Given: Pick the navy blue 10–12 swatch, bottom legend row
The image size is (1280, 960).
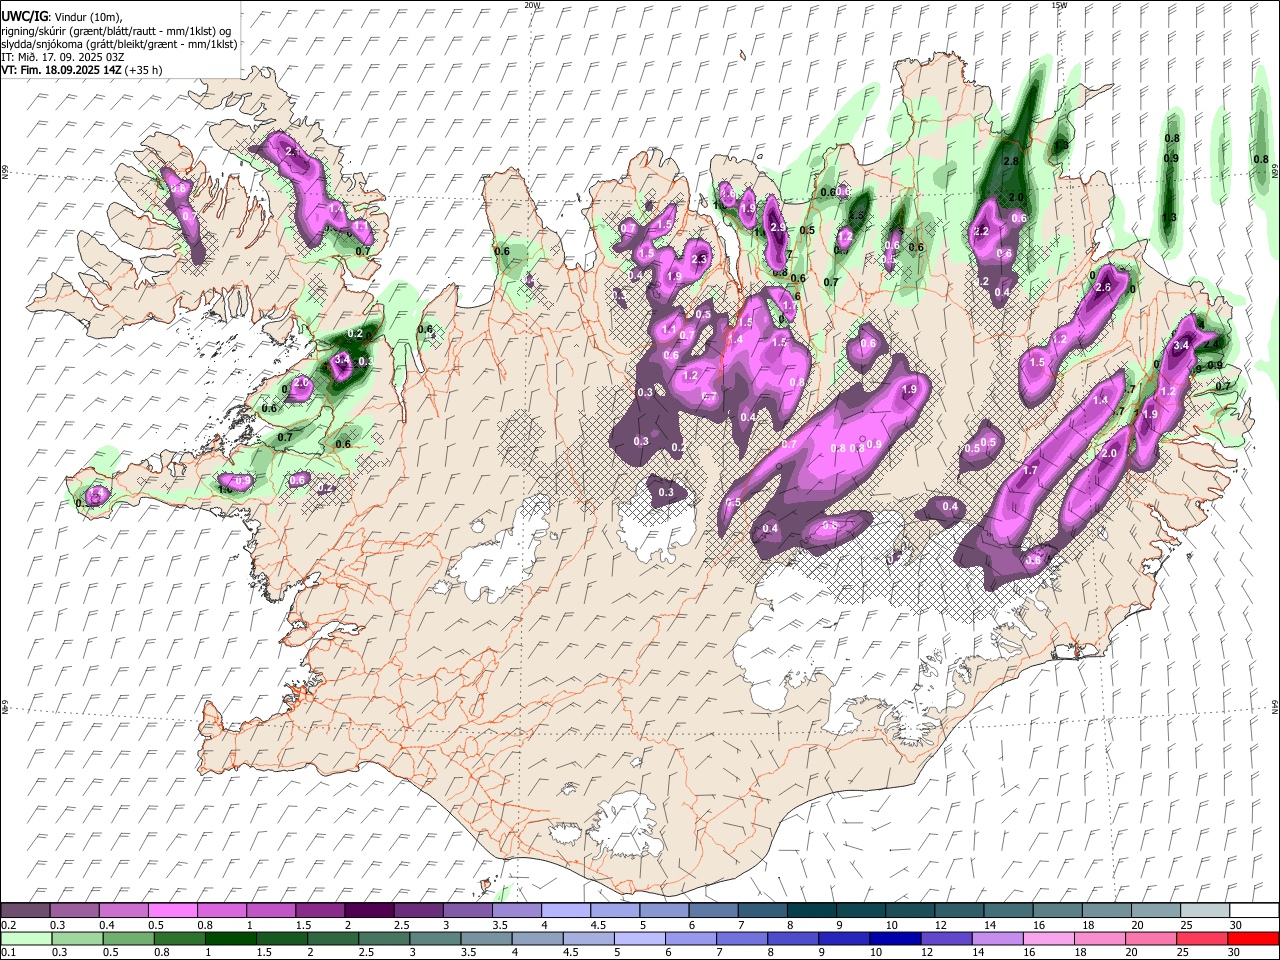Looking at the screenshot, I should pyautogui.click(x=895, y=938).
